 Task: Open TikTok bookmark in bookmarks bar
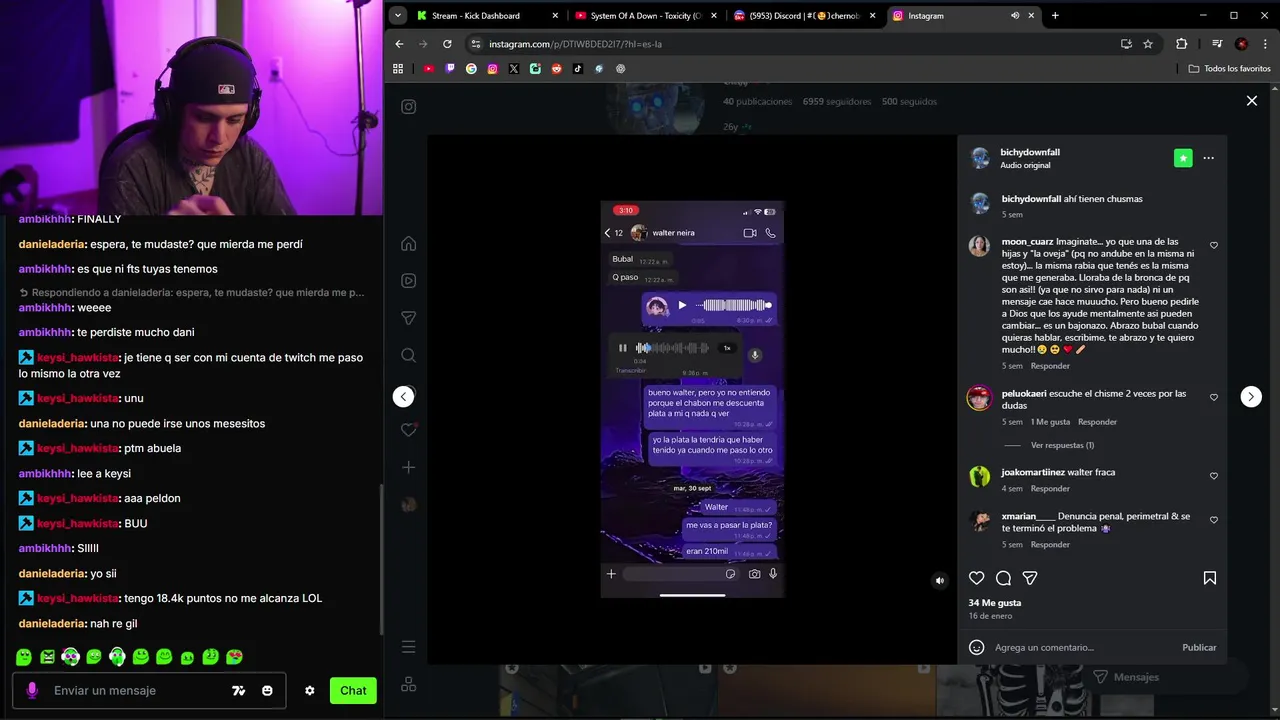[x=578, y=69]
